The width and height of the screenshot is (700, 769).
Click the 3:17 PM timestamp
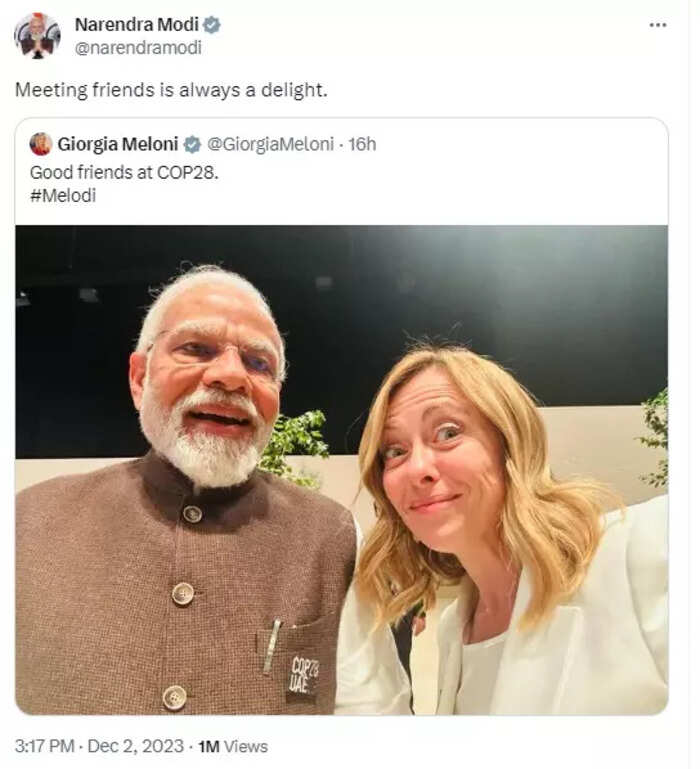(45, 746)
